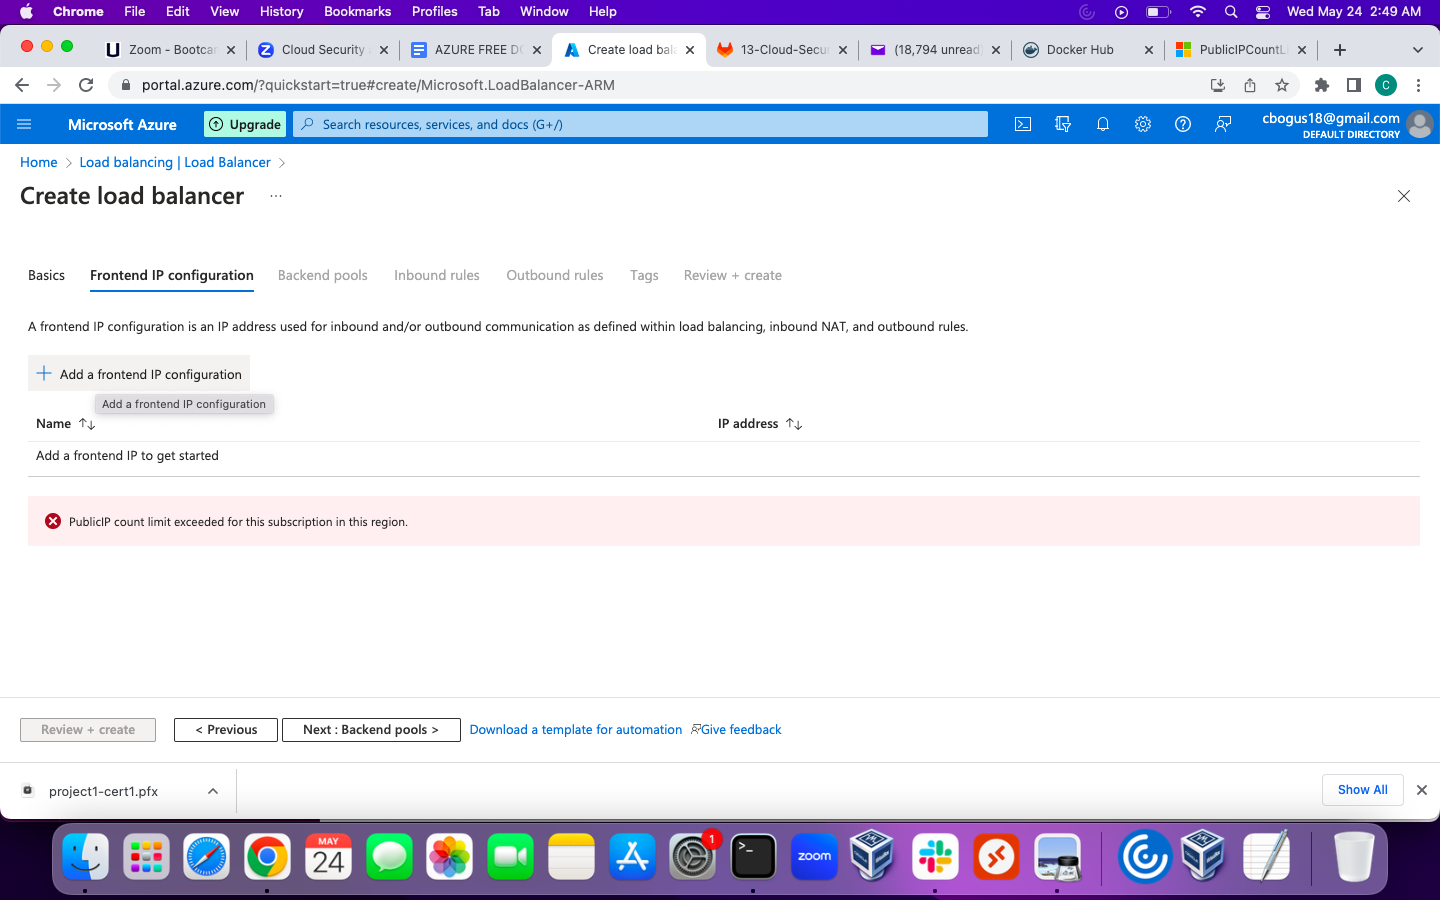Switch to the Backend pools tab
The width and height of the screenshot is (1440, 900).
322,275
